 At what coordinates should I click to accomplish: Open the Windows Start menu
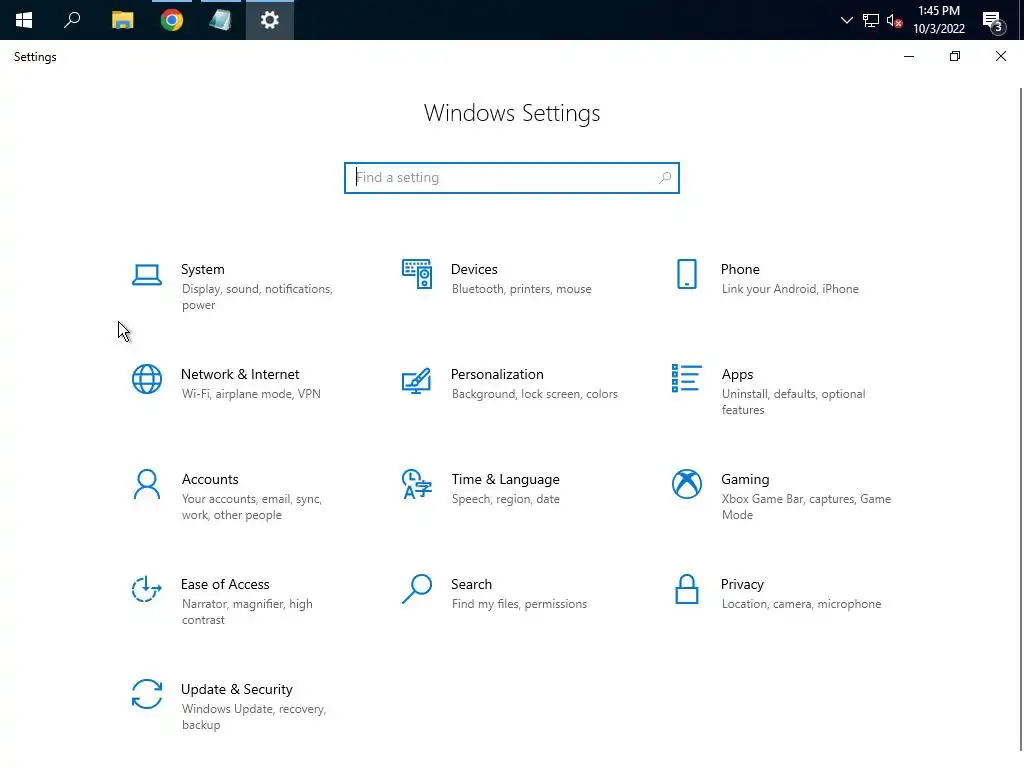click(24, 20)
